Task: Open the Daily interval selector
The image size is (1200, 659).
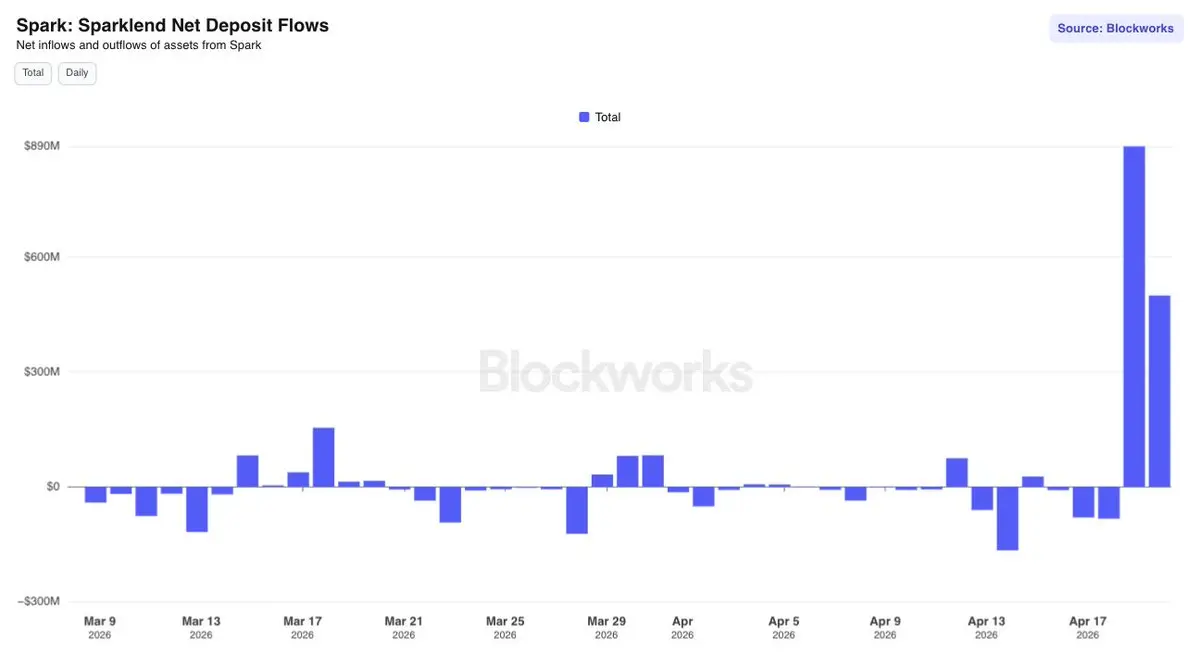Action: coord(77,73)
